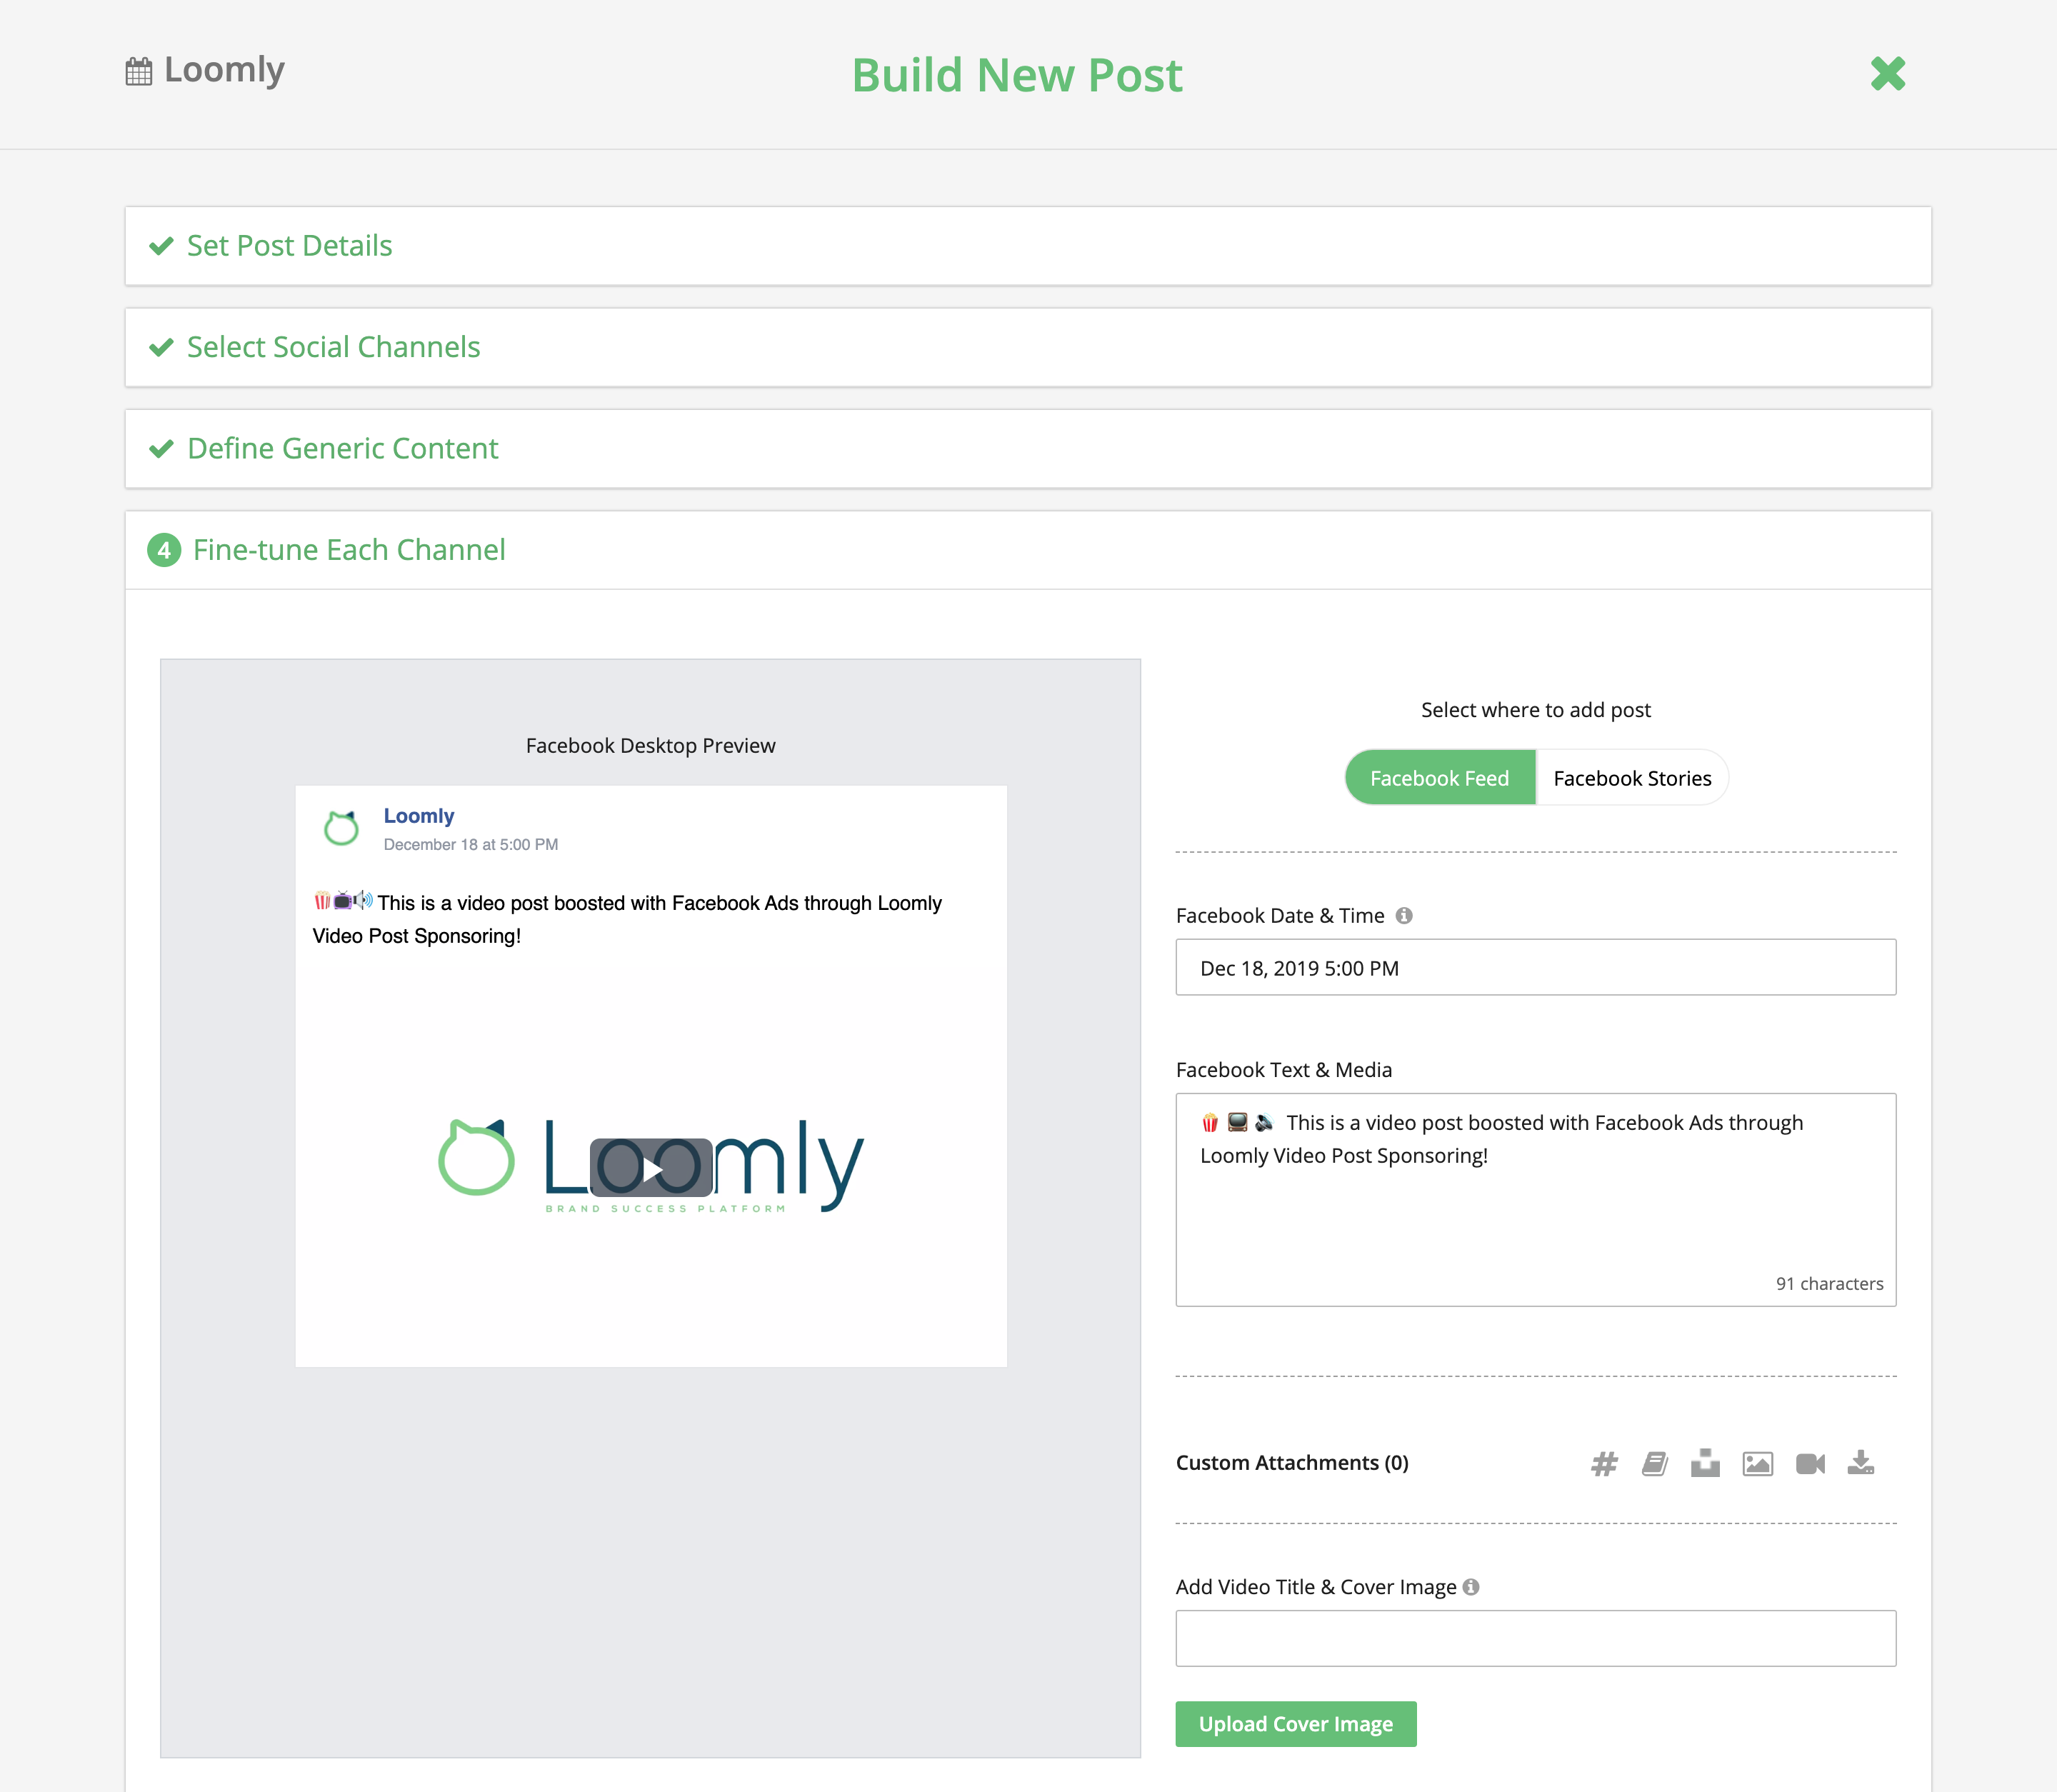Click the green check beside Set Post Details
2057x1792 pixels.
[x=162, y=246]
